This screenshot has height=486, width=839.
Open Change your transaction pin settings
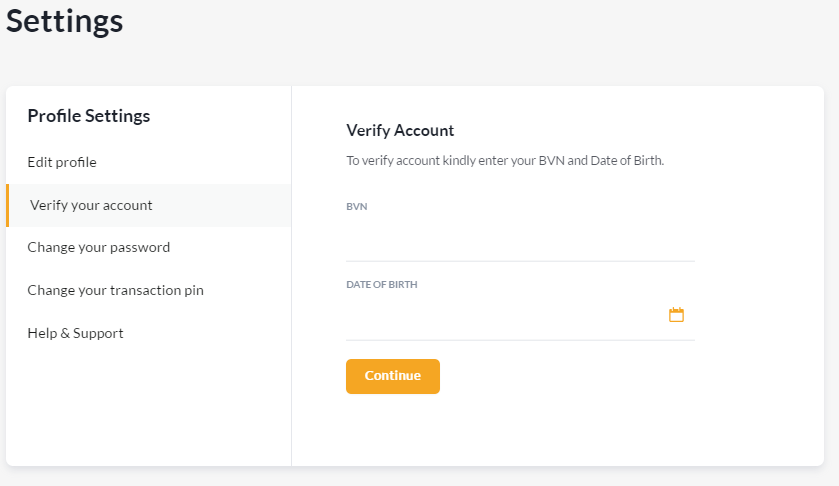click(x=115, y=290)
